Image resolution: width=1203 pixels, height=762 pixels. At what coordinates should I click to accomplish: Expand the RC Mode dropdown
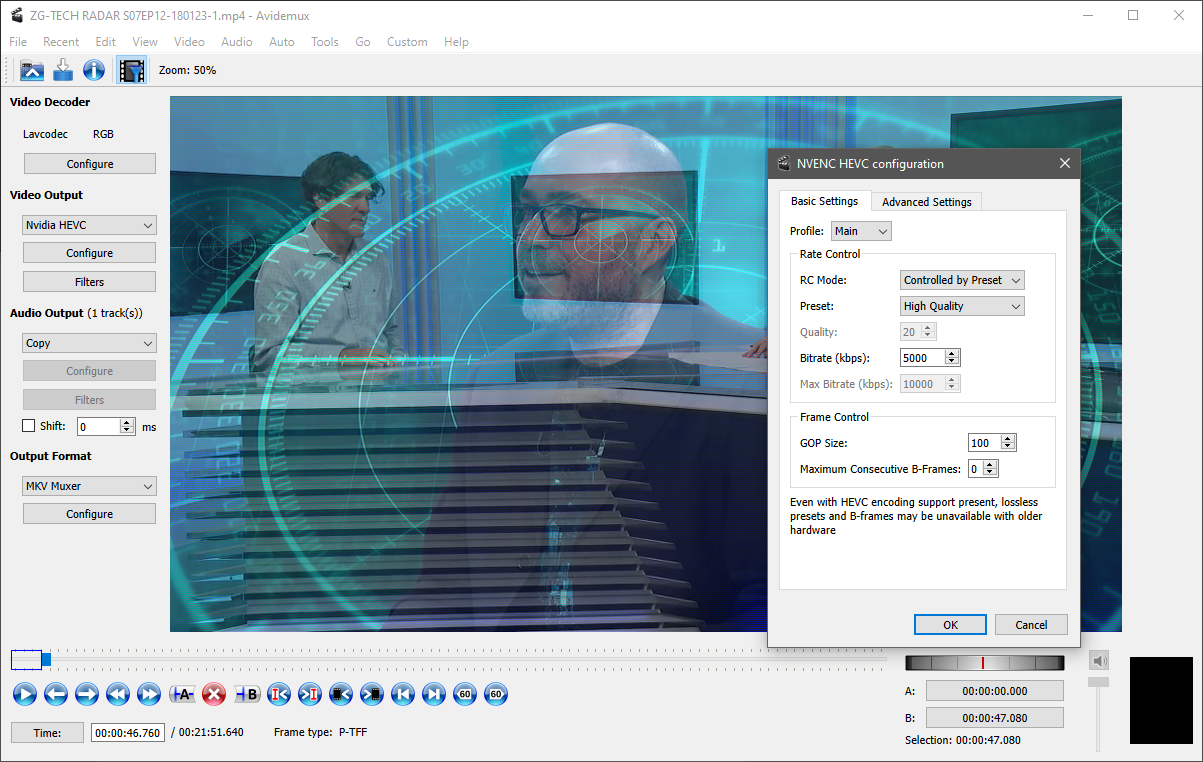pyautogui.click(x=962, y=281)
